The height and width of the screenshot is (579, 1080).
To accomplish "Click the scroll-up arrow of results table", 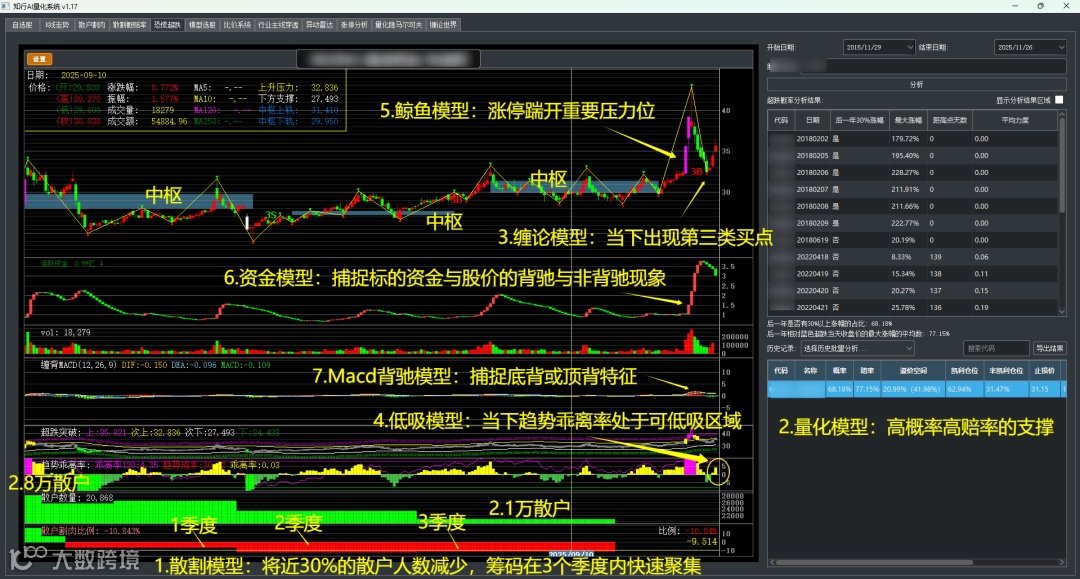I will (x=1061, y=116).
